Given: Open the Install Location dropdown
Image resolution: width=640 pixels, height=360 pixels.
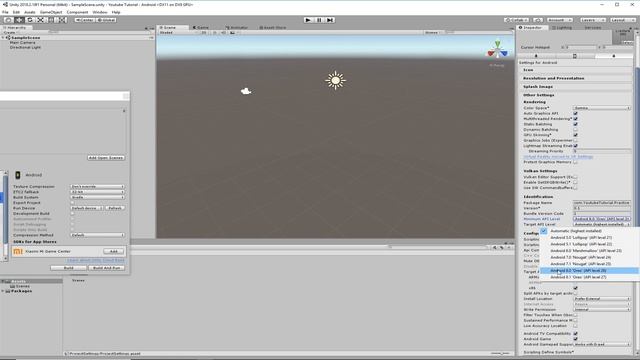Looking at the screenshot, I should 602,299.
